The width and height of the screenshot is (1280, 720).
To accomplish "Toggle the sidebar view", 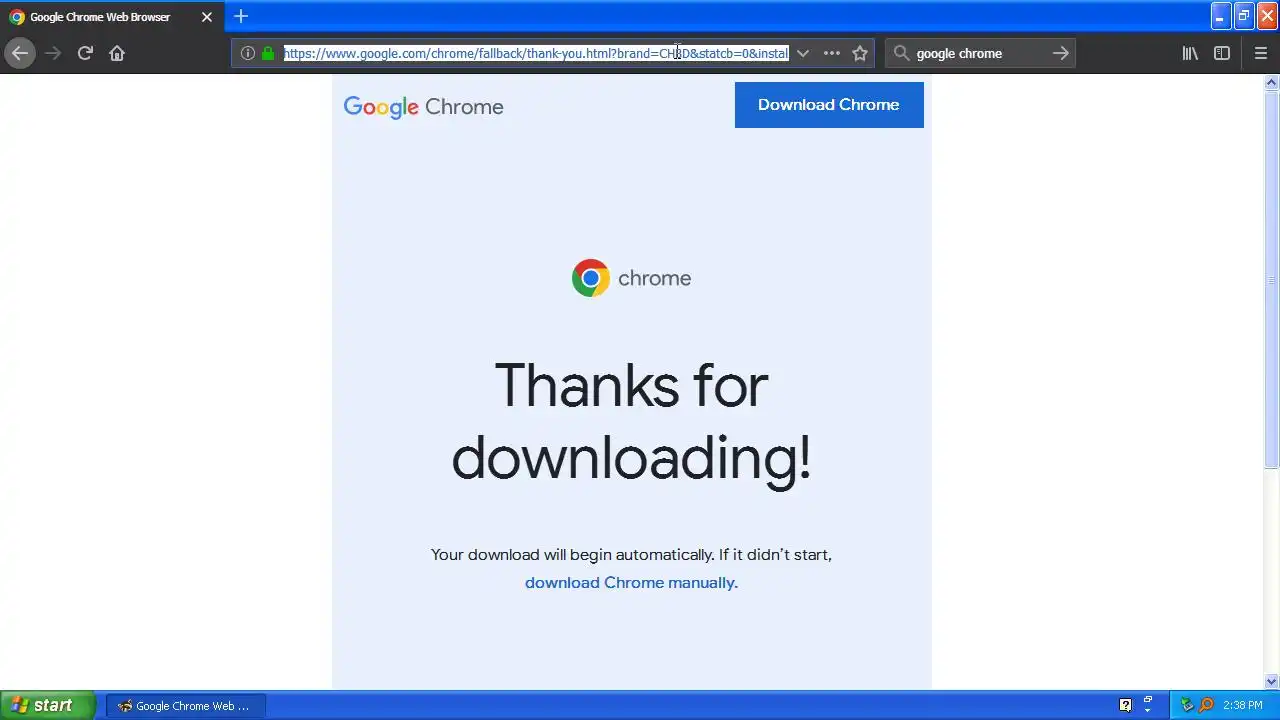I will click(x=1222, y=53).
